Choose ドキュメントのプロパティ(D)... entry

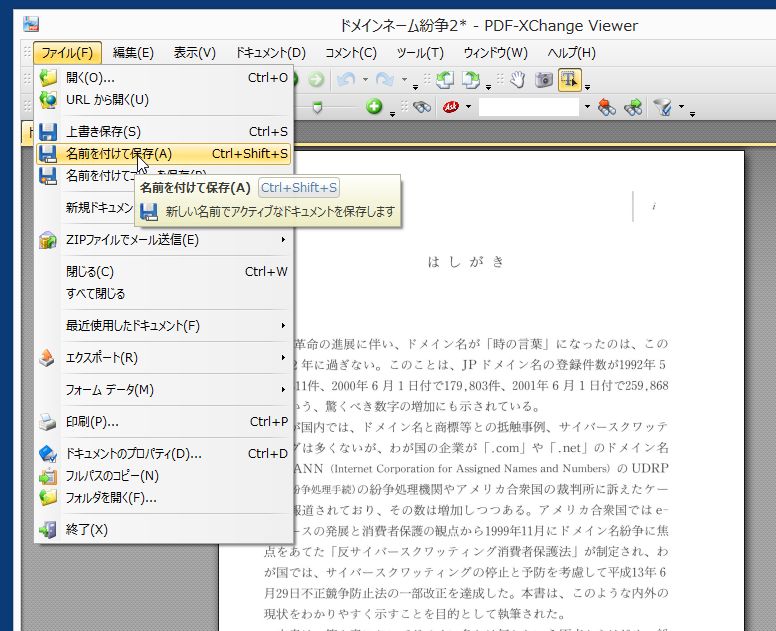[163, 454]
